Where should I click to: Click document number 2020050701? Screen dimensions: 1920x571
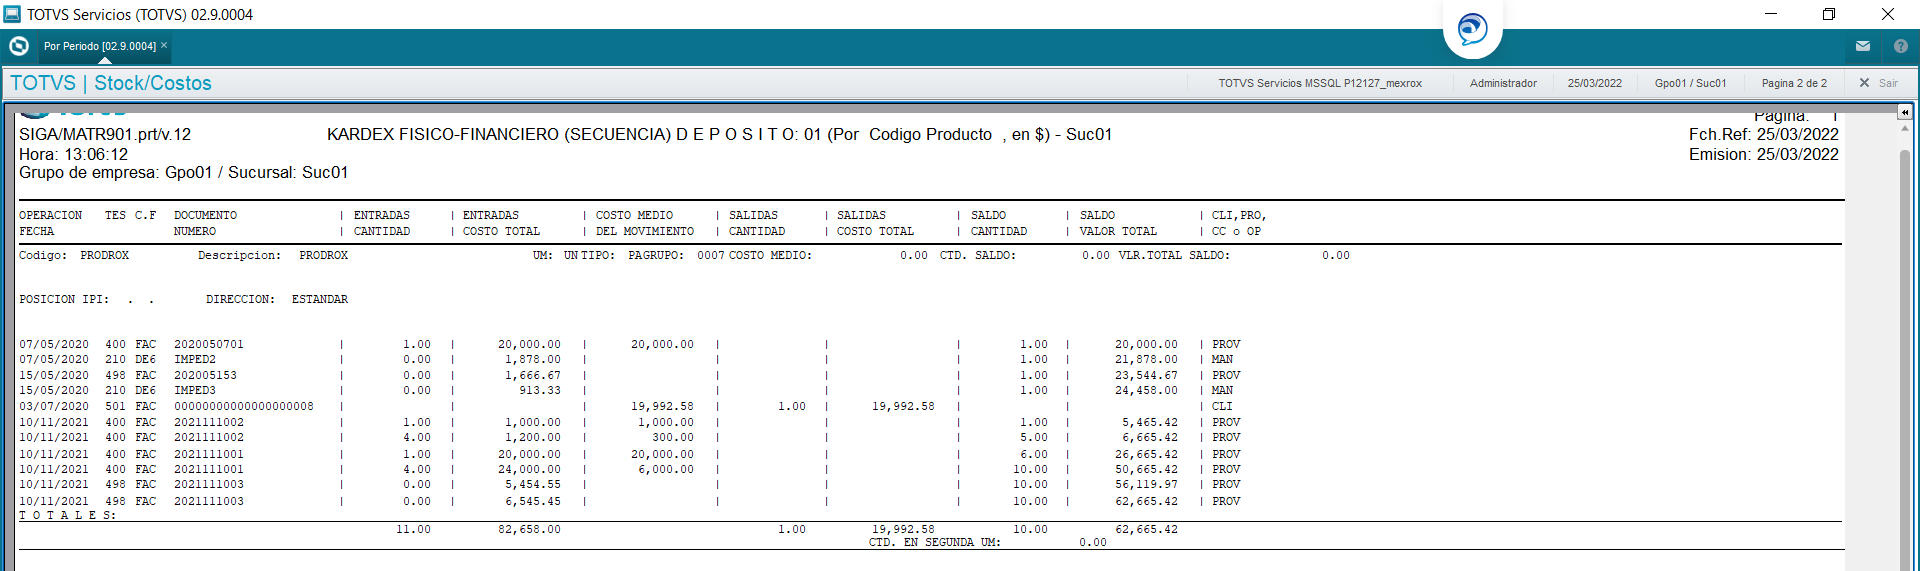tap(209, 344)
